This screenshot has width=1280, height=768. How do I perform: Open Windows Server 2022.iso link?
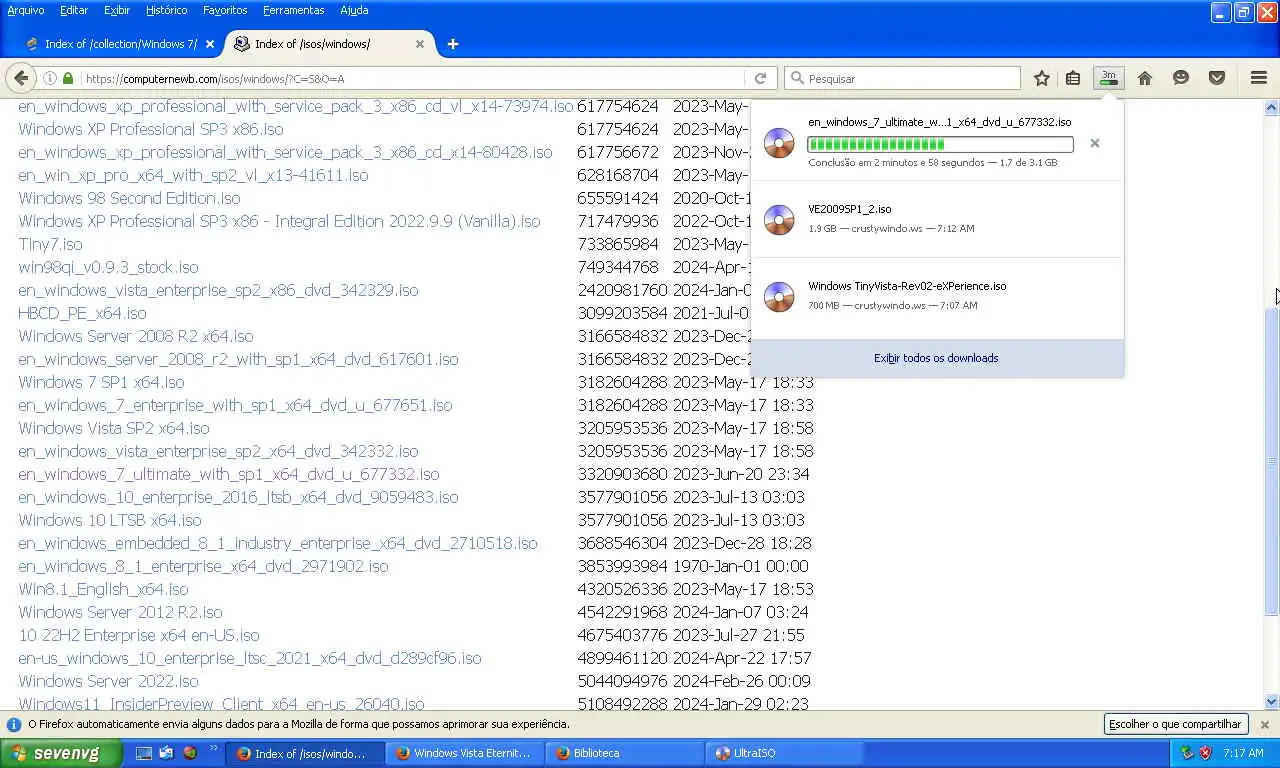pos(108,681)
